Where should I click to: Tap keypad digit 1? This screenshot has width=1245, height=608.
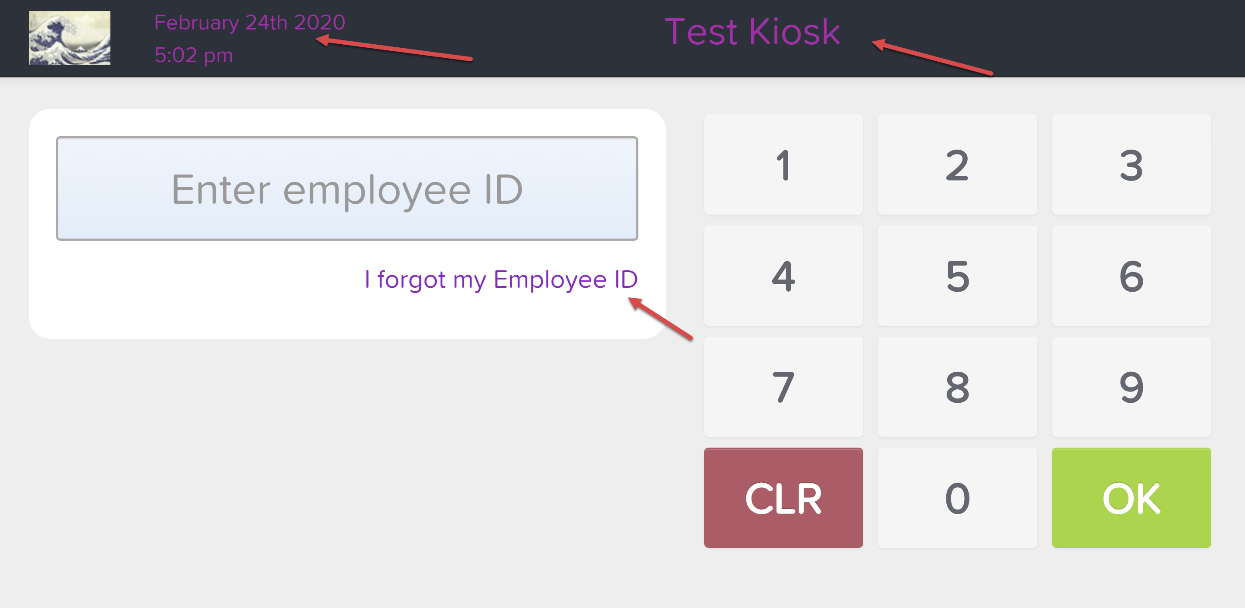[783, 165]
